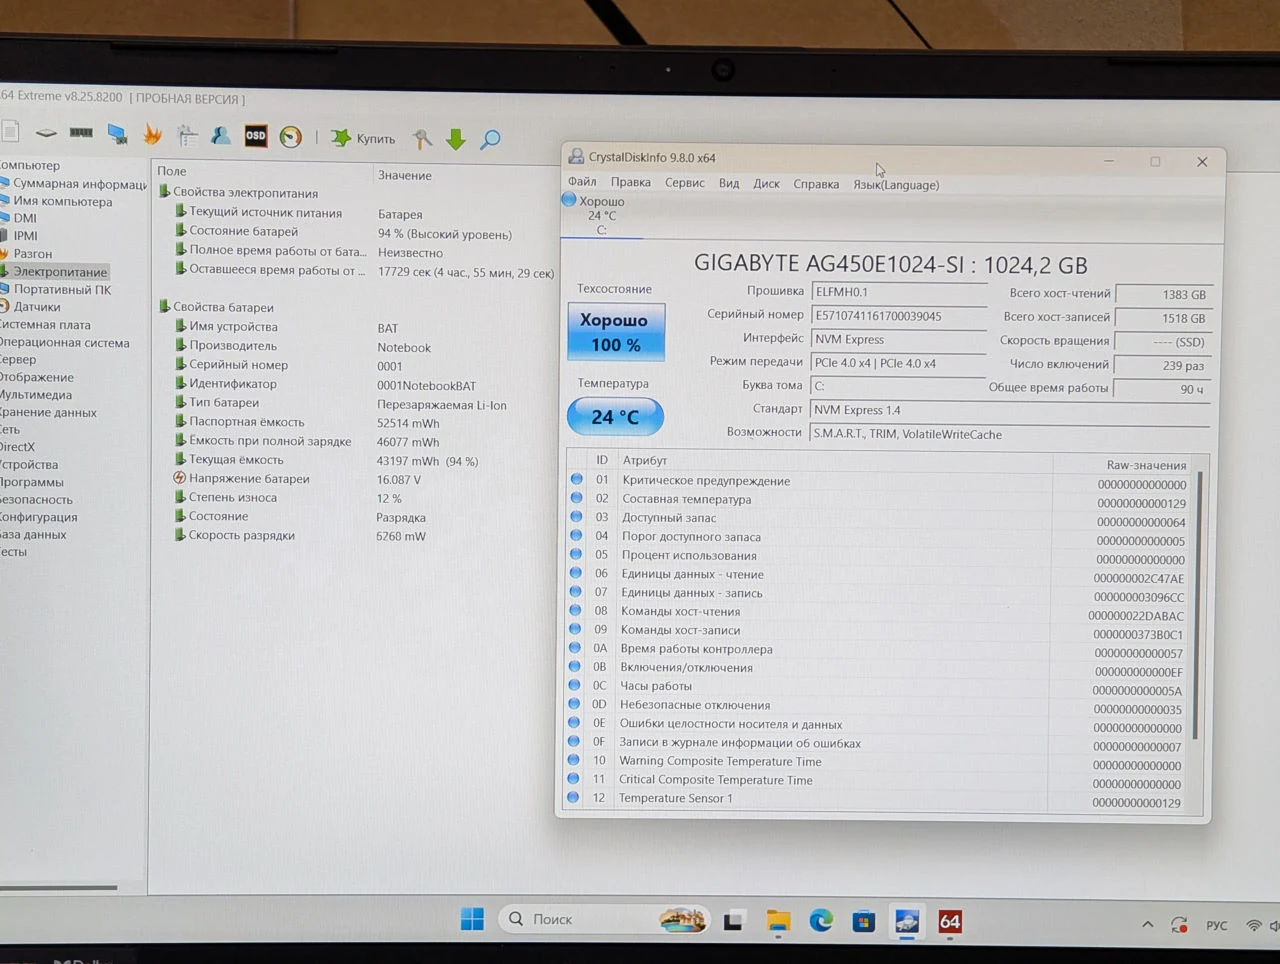Click the Raw-значения column header
This screenshot has height=964, width=1280.
1146,465
